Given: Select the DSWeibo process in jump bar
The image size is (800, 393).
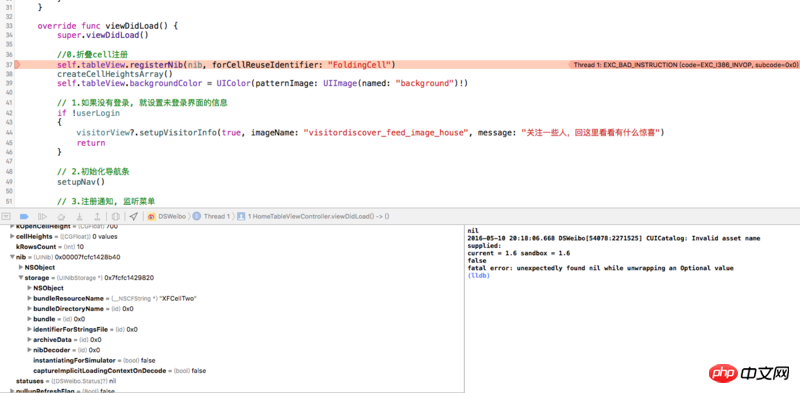Looking at the screenshot, I should [168, 216].
